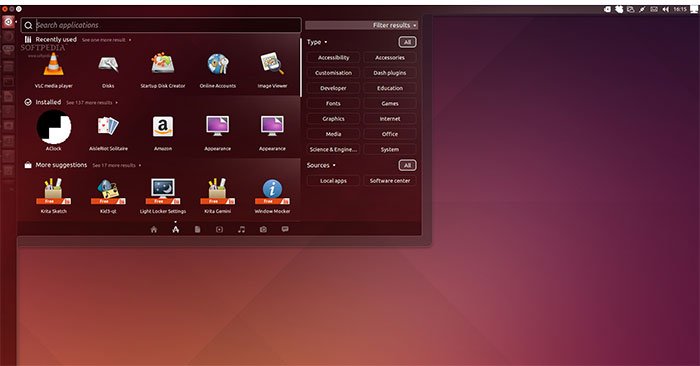The height and width of the screenshot is (366, 700).
Task: Toggle the Software center source filter
Action: [x=390, y=181]
